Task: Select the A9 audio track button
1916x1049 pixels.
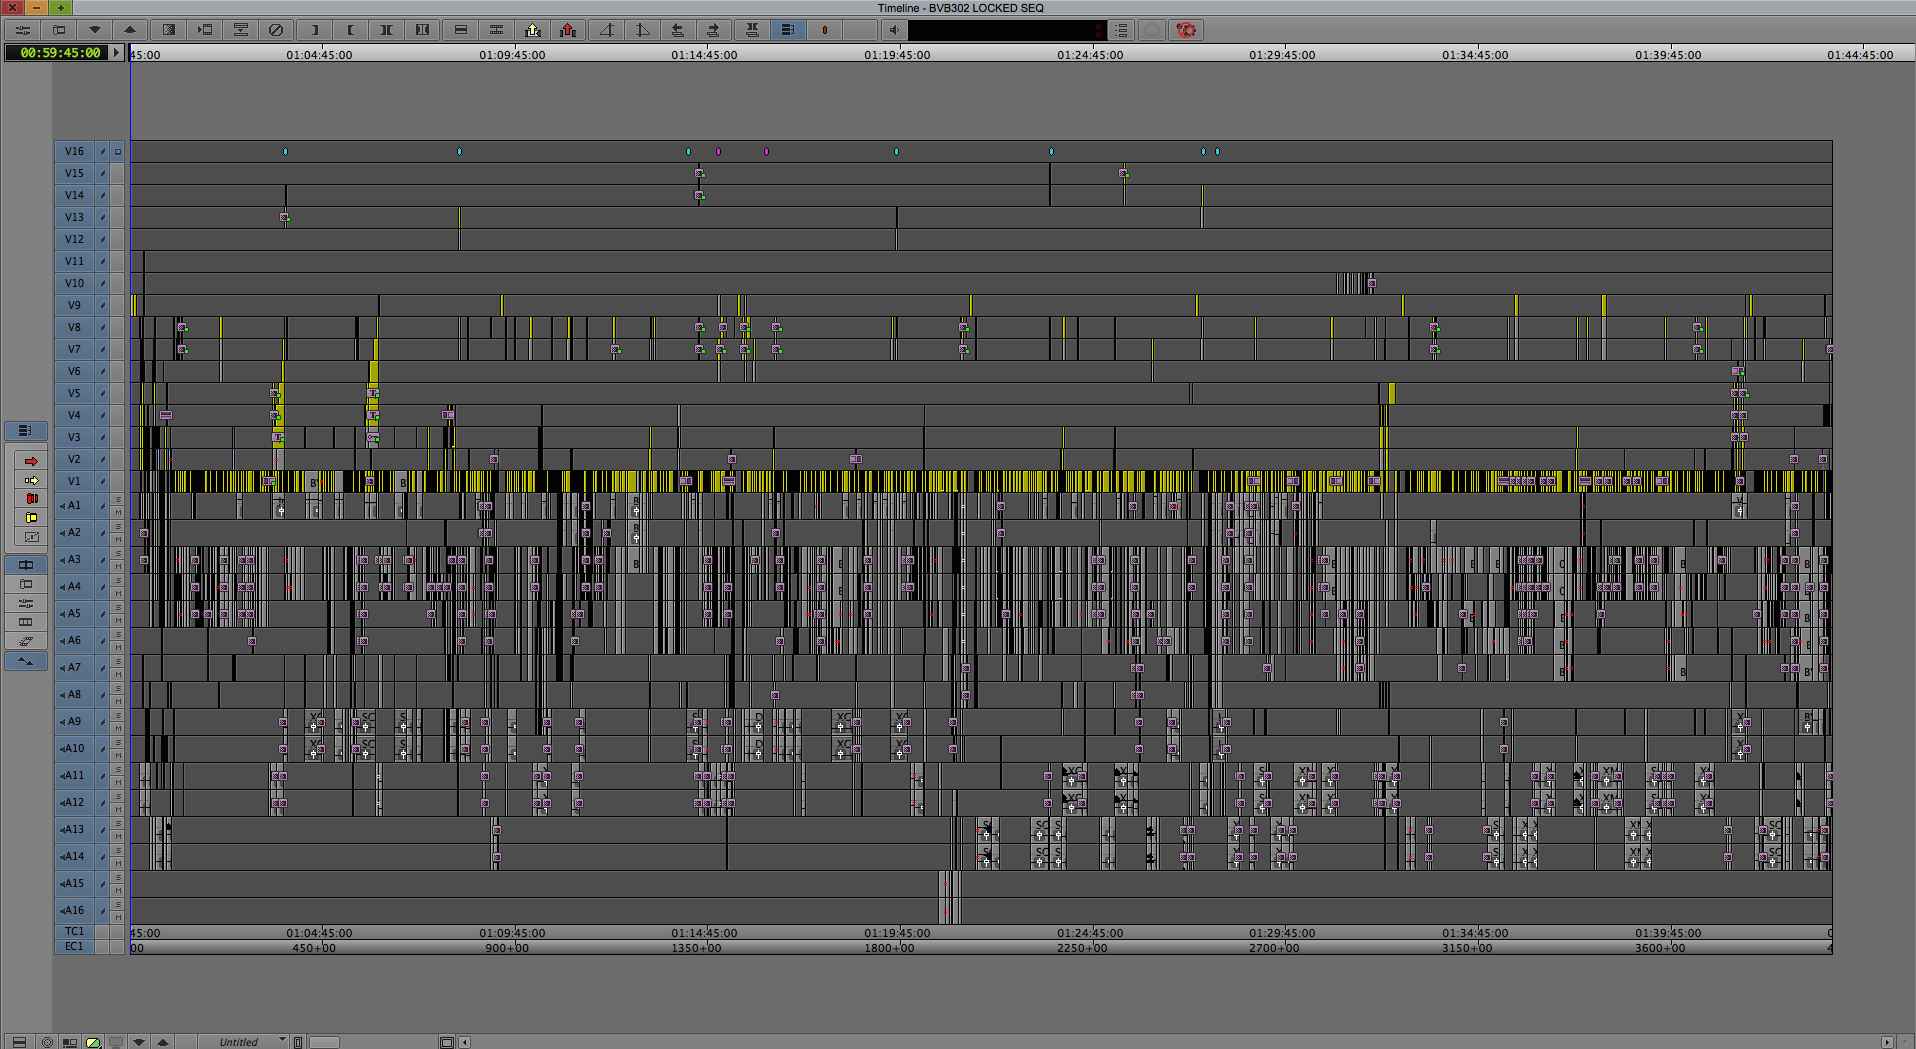Action: (74, 722)
